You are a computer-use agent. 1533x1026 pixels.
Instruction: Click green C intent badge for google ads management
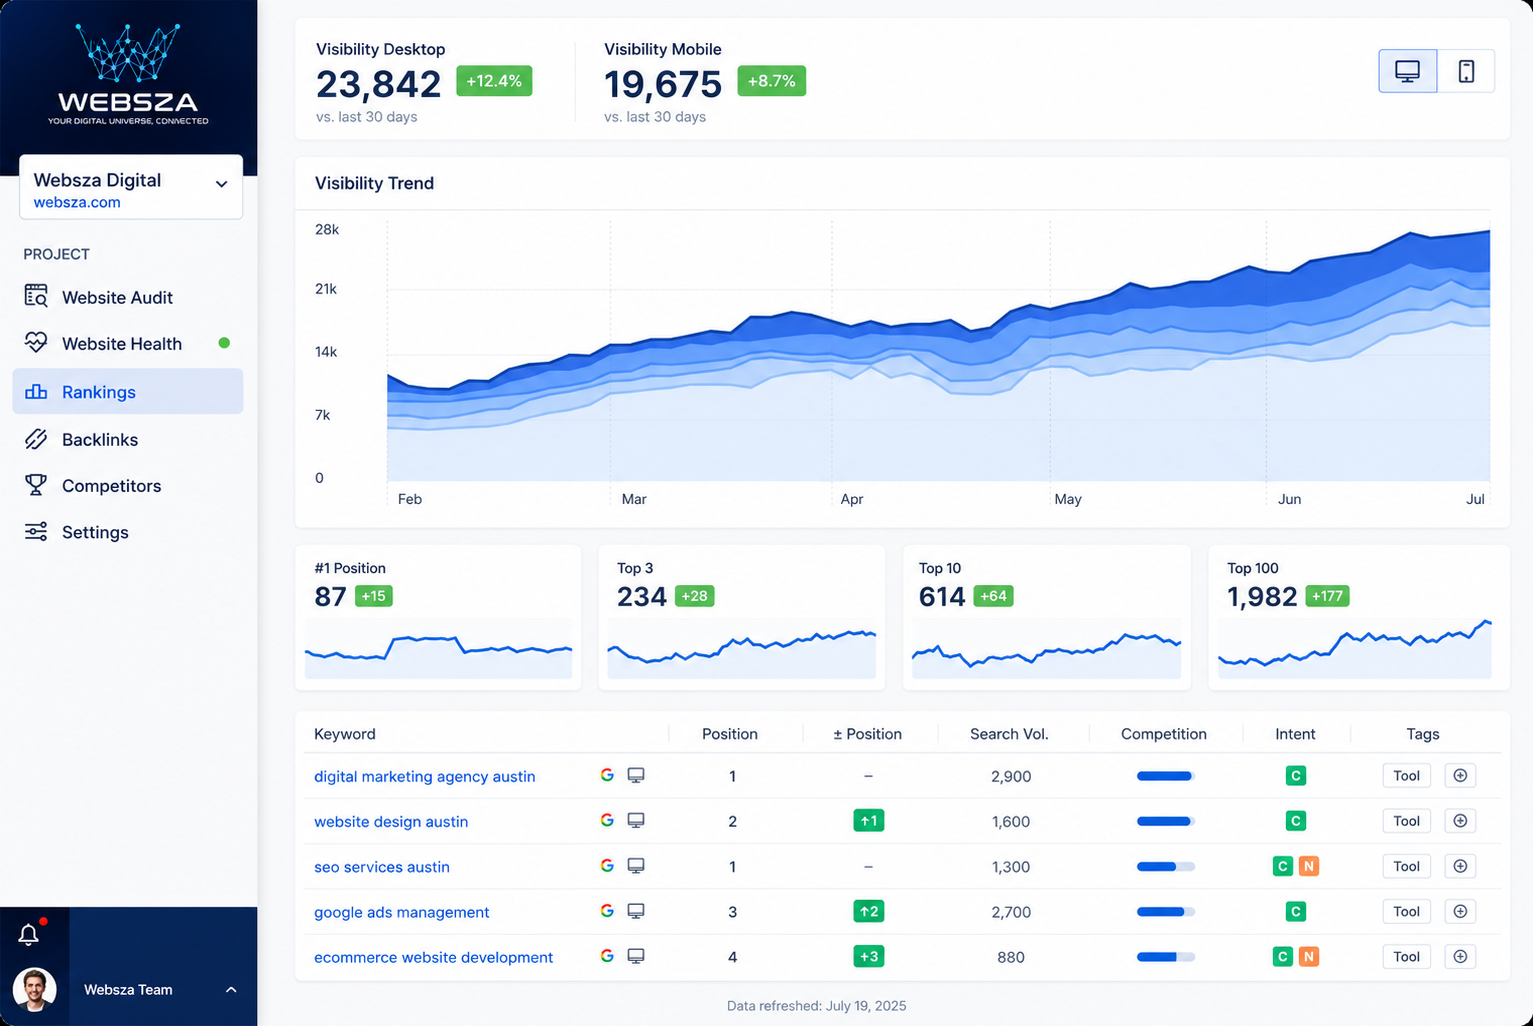[x=1295, y=911]
